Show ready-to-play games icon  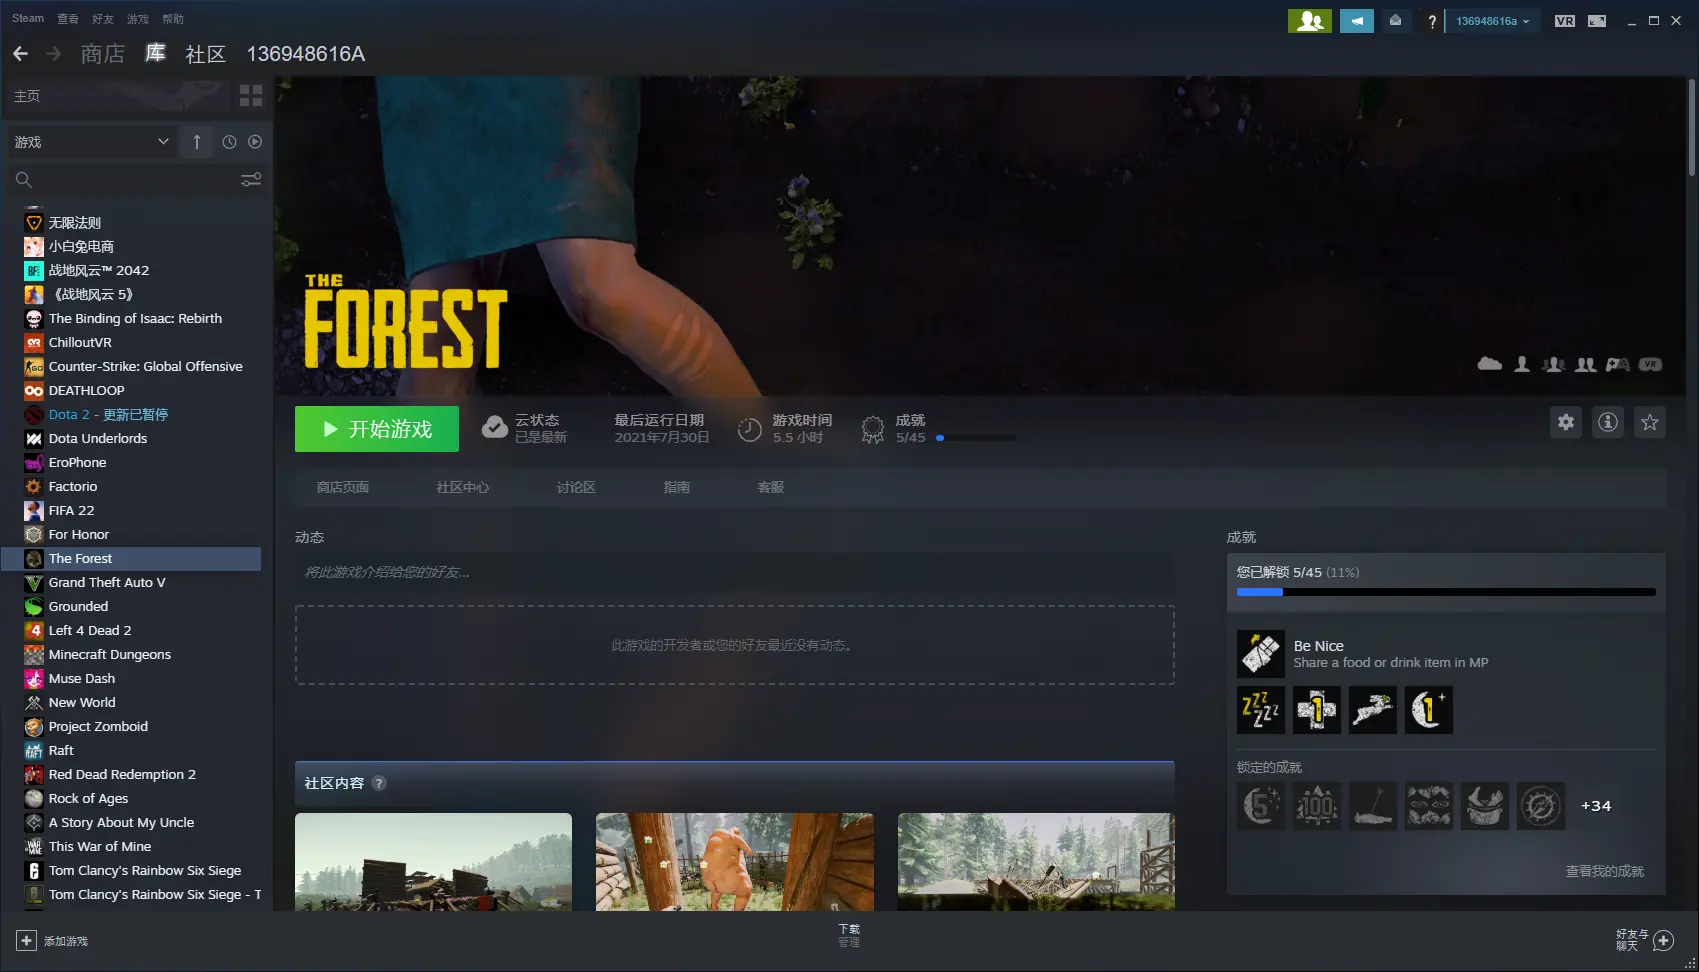tap(255, 142)
